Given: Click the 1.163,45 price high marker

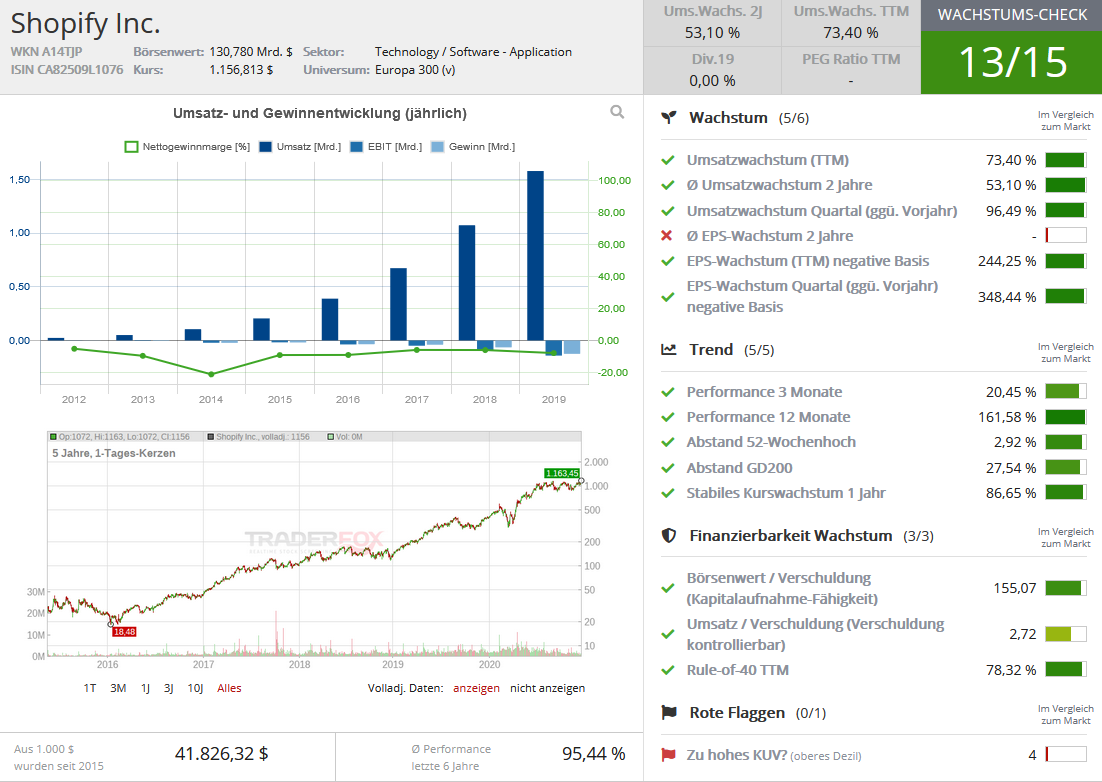Looking at the screenshot, I should 562,474.
